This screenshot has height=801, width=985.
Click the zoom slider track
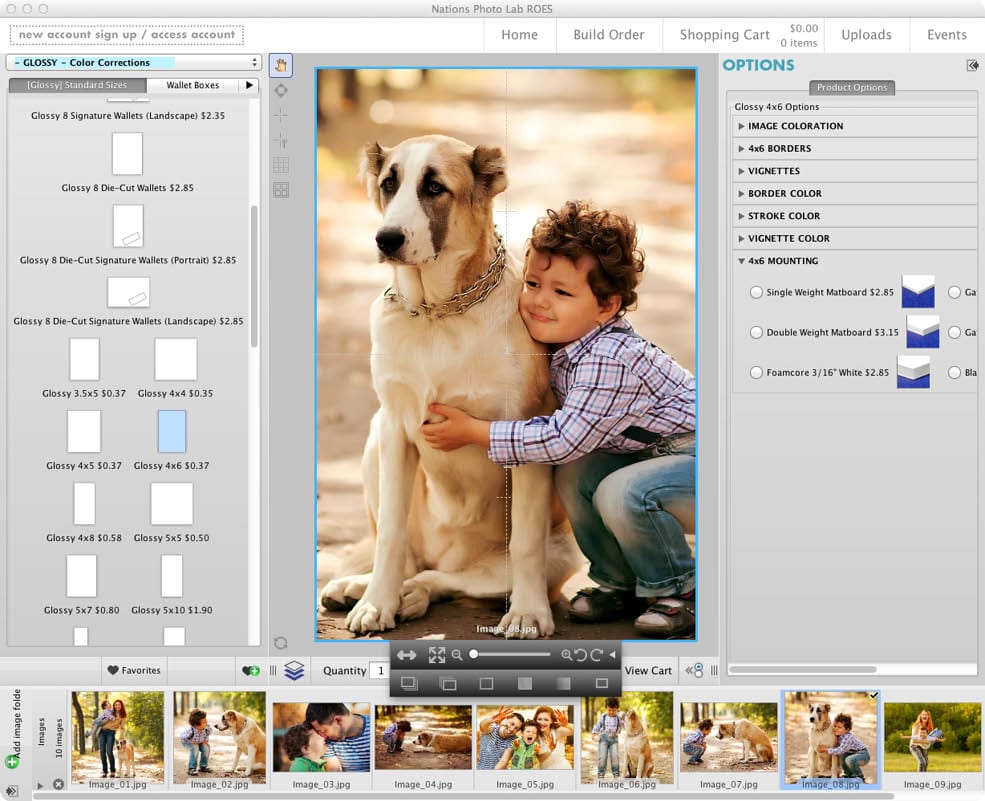point(511,655)
